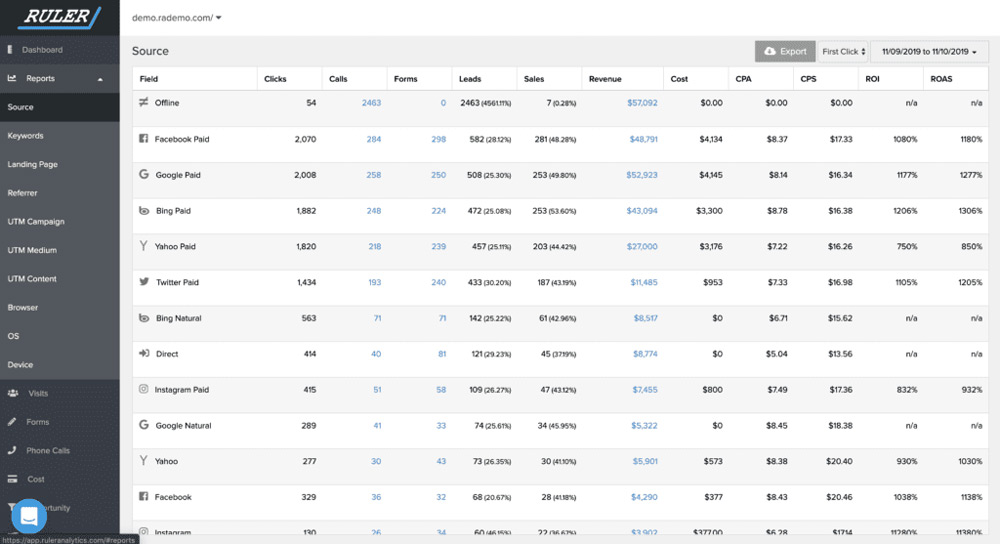This screenshot has width=1000, height=544.
Task: Open the Source report
Action: pos(59,107)
